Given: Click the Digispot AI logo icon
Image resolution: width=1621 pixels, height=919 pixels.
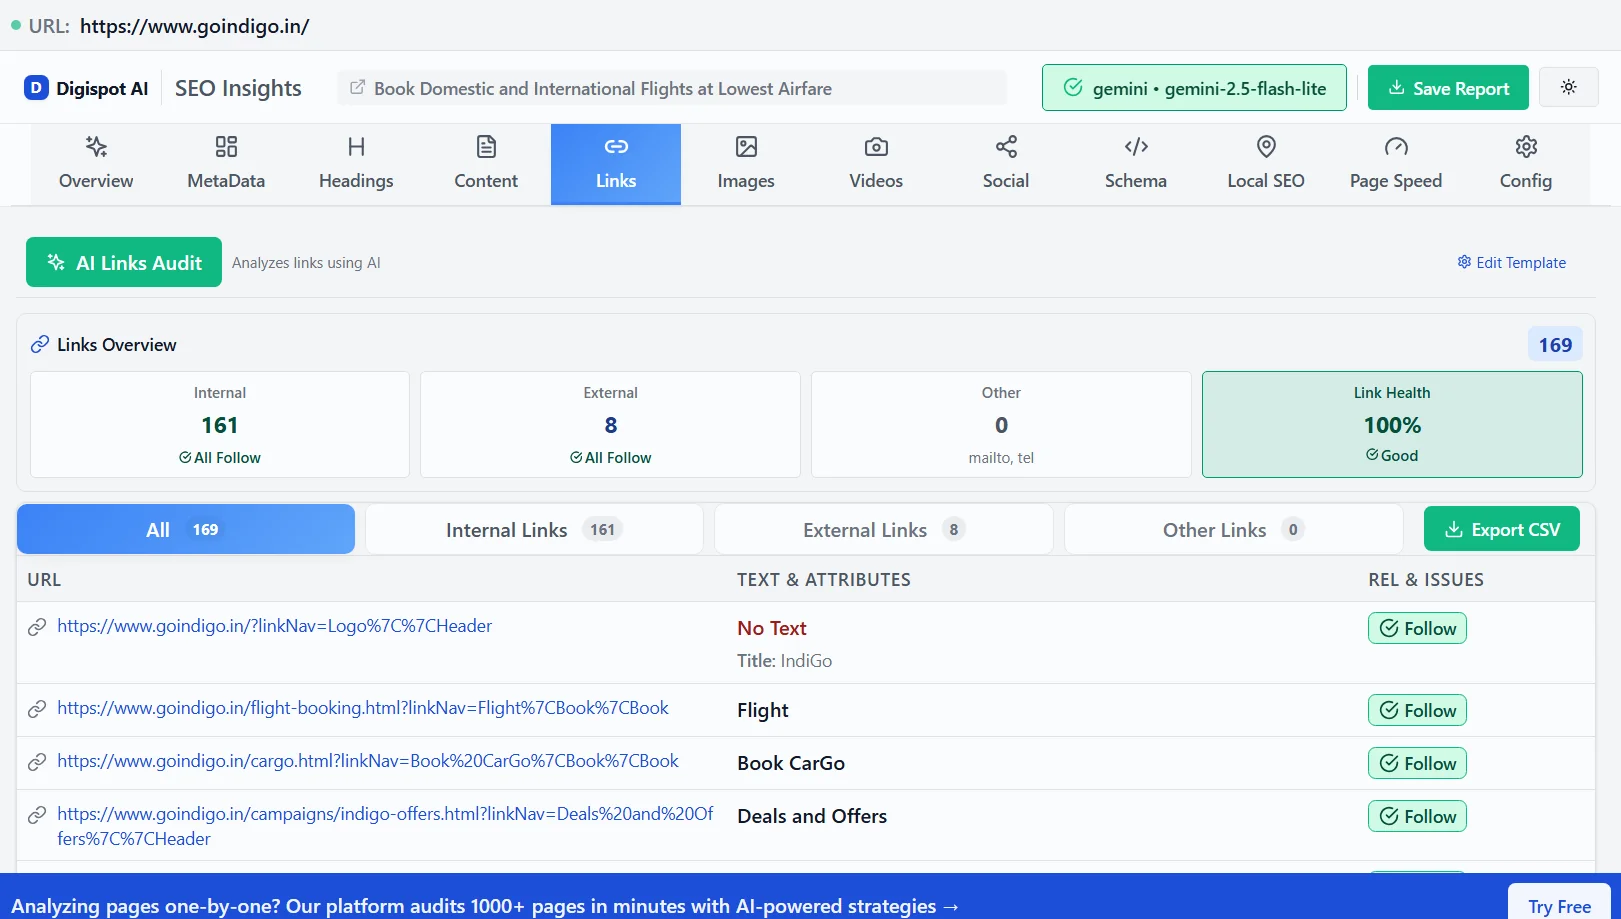Looking at the screenshot, I should coord(36,88).
